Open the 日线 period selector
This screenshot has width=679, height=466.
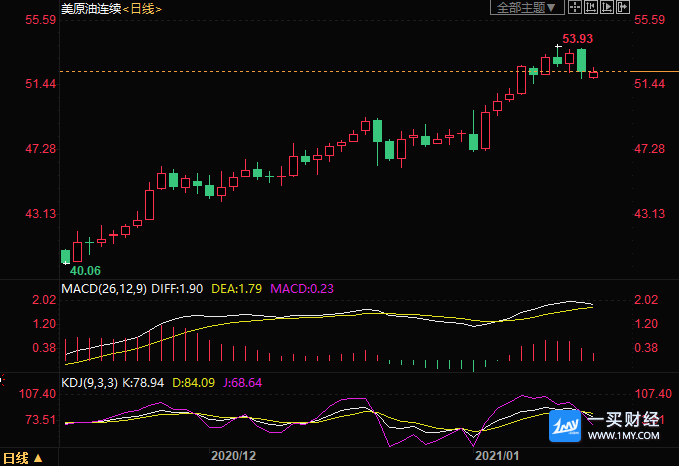[x=23, y=458]
